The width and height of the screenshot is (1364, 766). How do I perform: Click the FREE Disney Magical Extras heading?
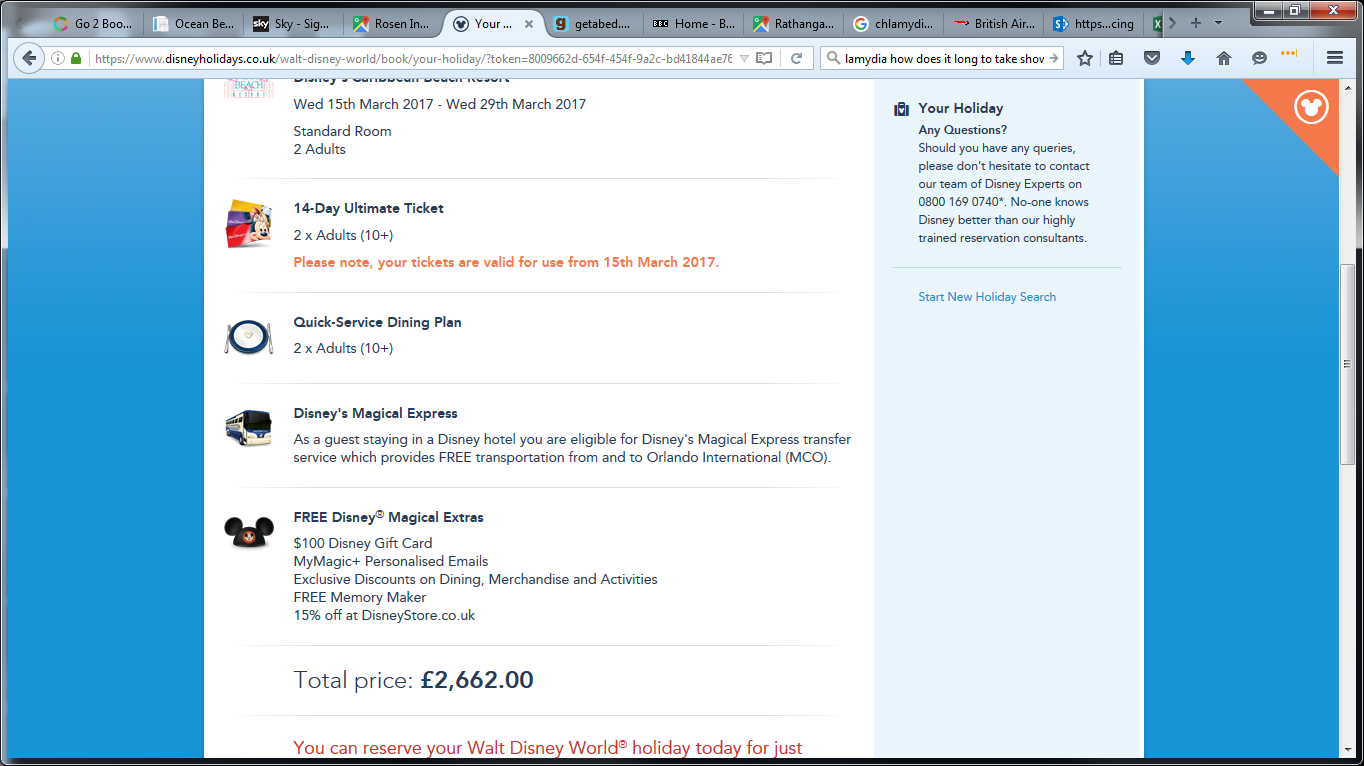388,517
